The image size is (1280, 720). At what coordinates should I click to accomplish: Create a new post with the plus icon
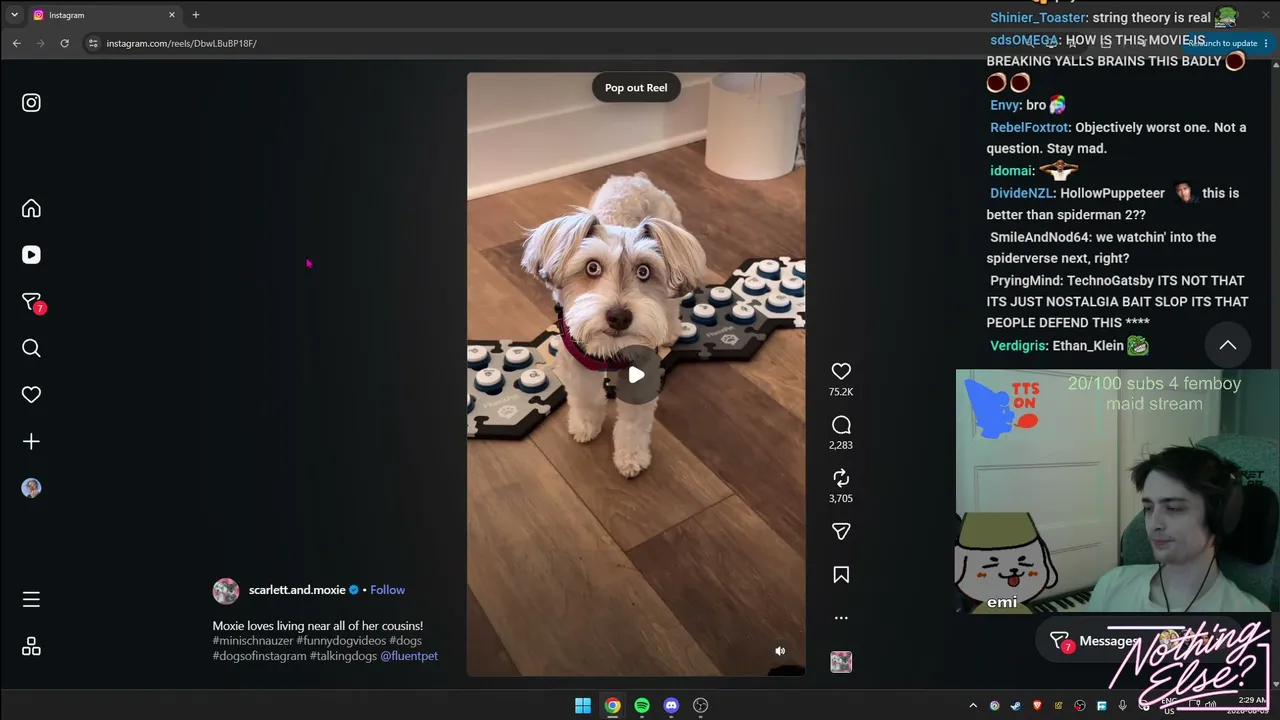(x=31, y=441)
